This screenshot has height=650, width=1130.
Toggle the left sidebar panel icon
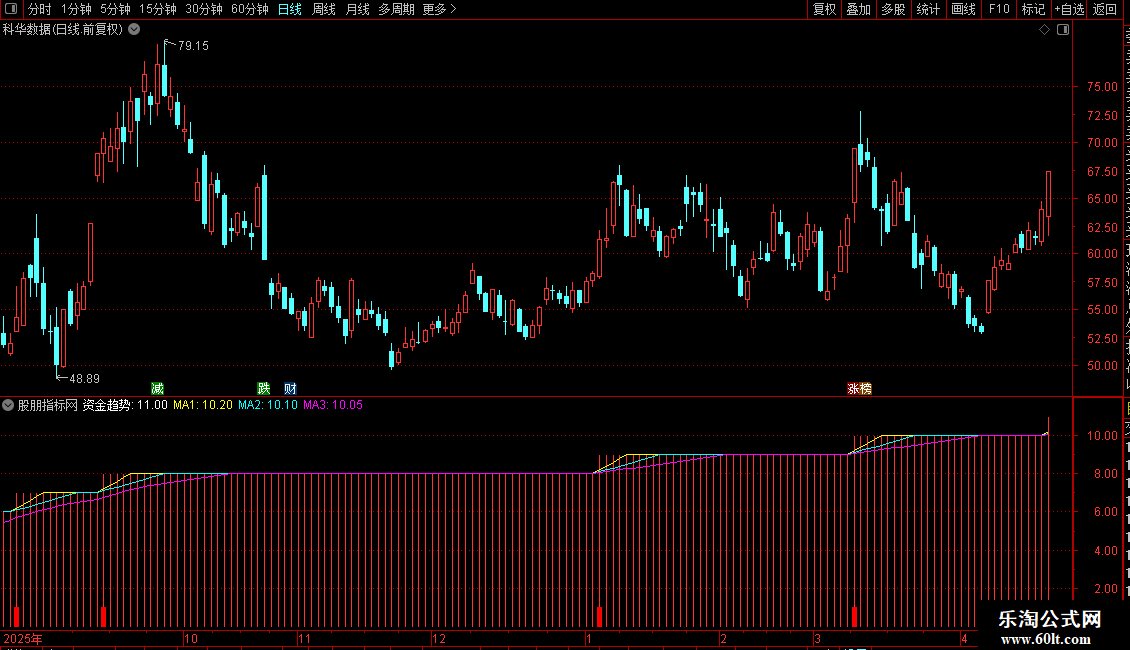point(11,9)
